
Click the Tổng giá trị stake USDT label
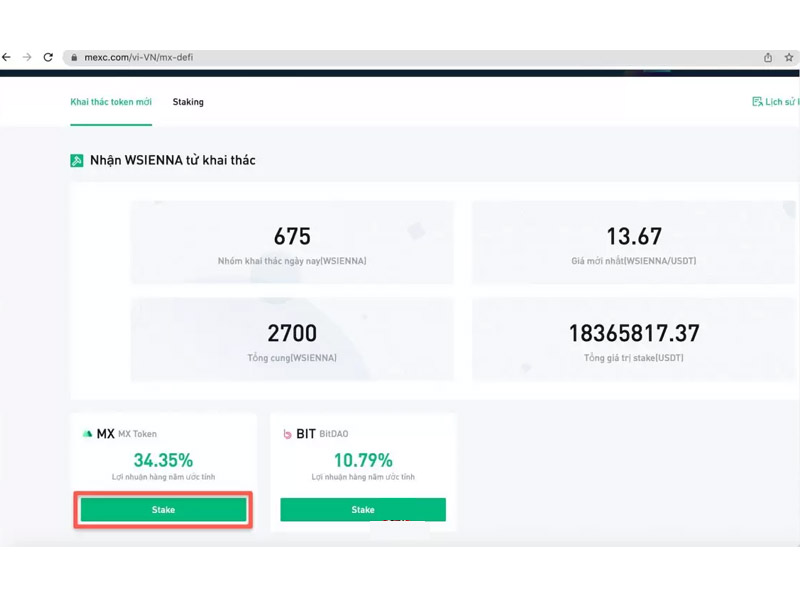pyautogui.click(x=634, y=358)
